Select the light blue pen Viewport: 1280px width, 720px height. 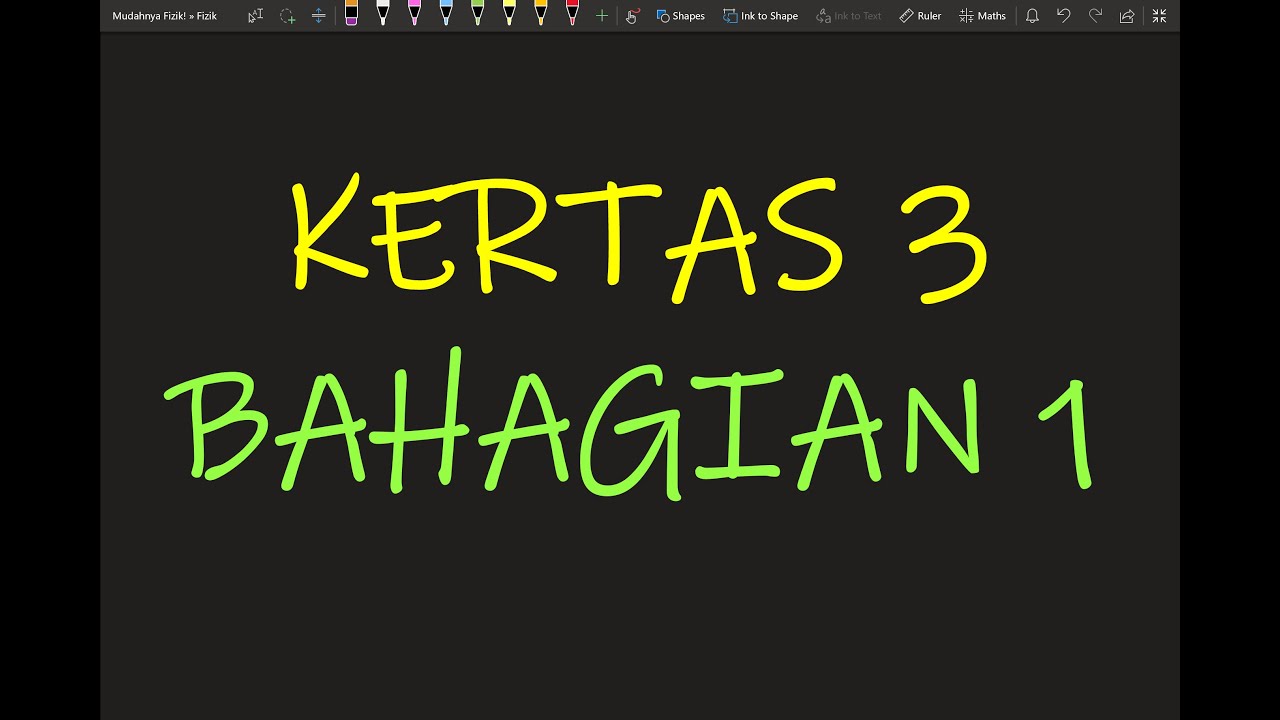tap(446, 14)
